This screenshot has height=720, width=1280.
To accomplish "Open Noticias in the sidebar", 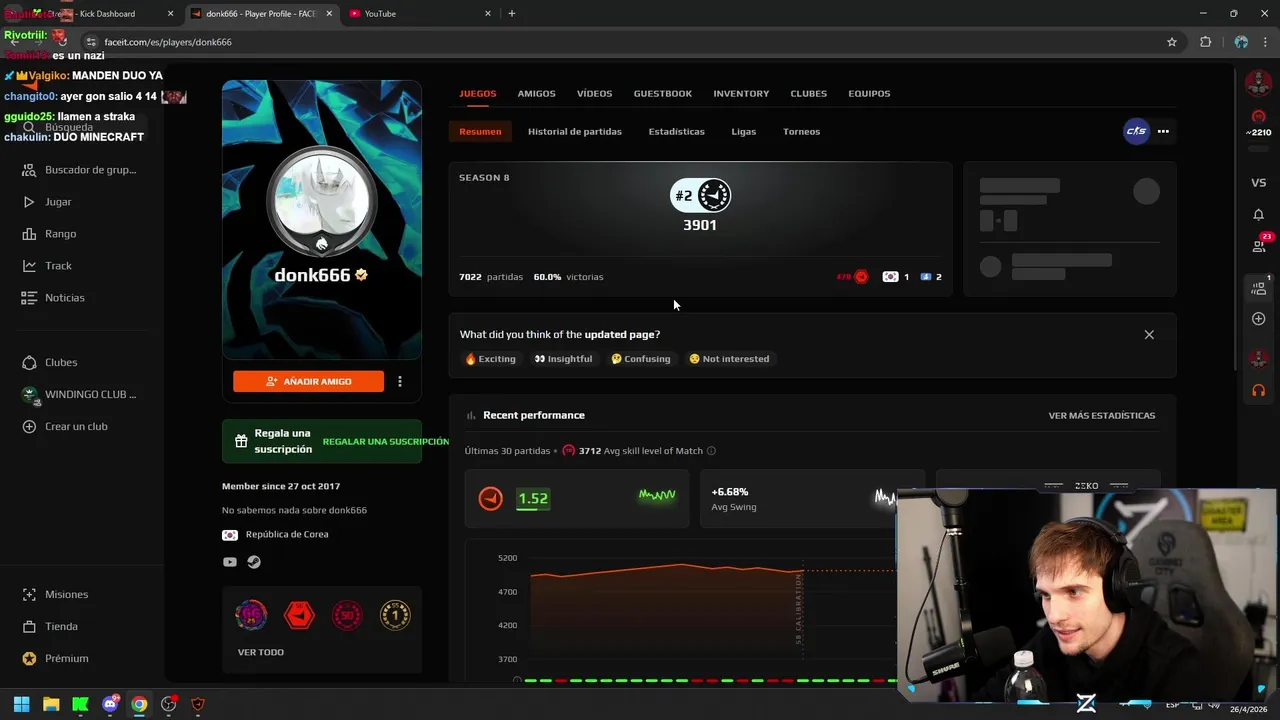I will [x=54, y=298].
